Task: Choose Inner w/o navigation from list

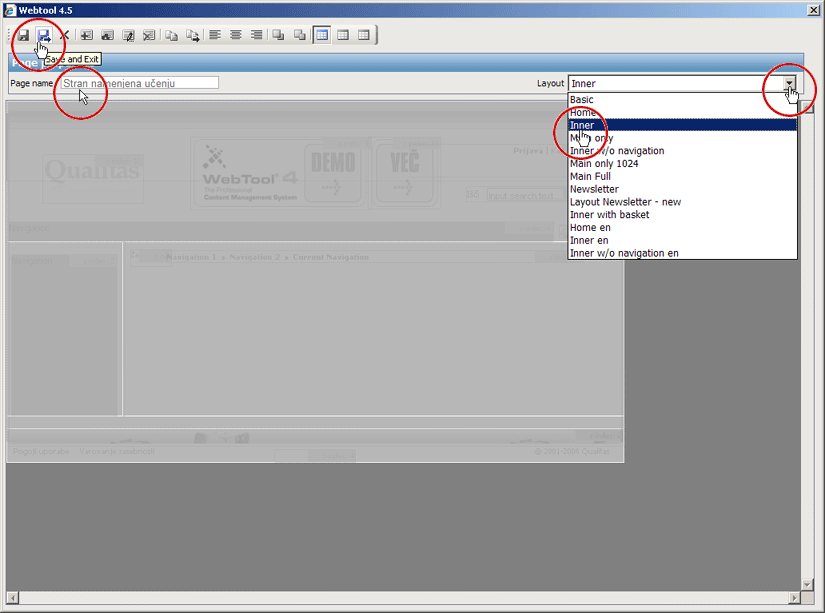Action: (x=616, y=151)
